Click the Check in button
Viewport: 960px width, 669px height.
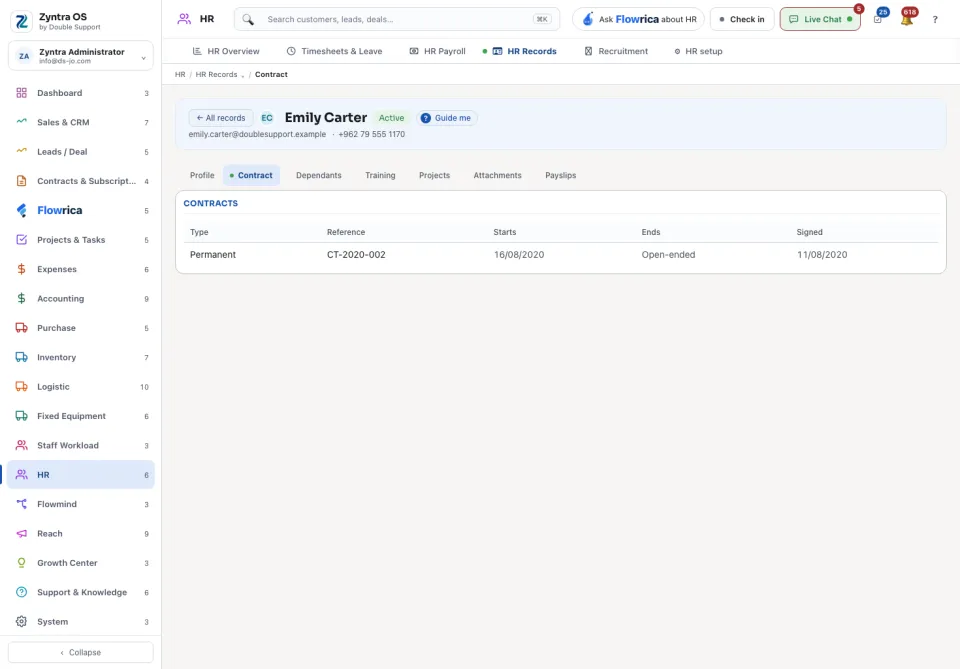point(741,19)
